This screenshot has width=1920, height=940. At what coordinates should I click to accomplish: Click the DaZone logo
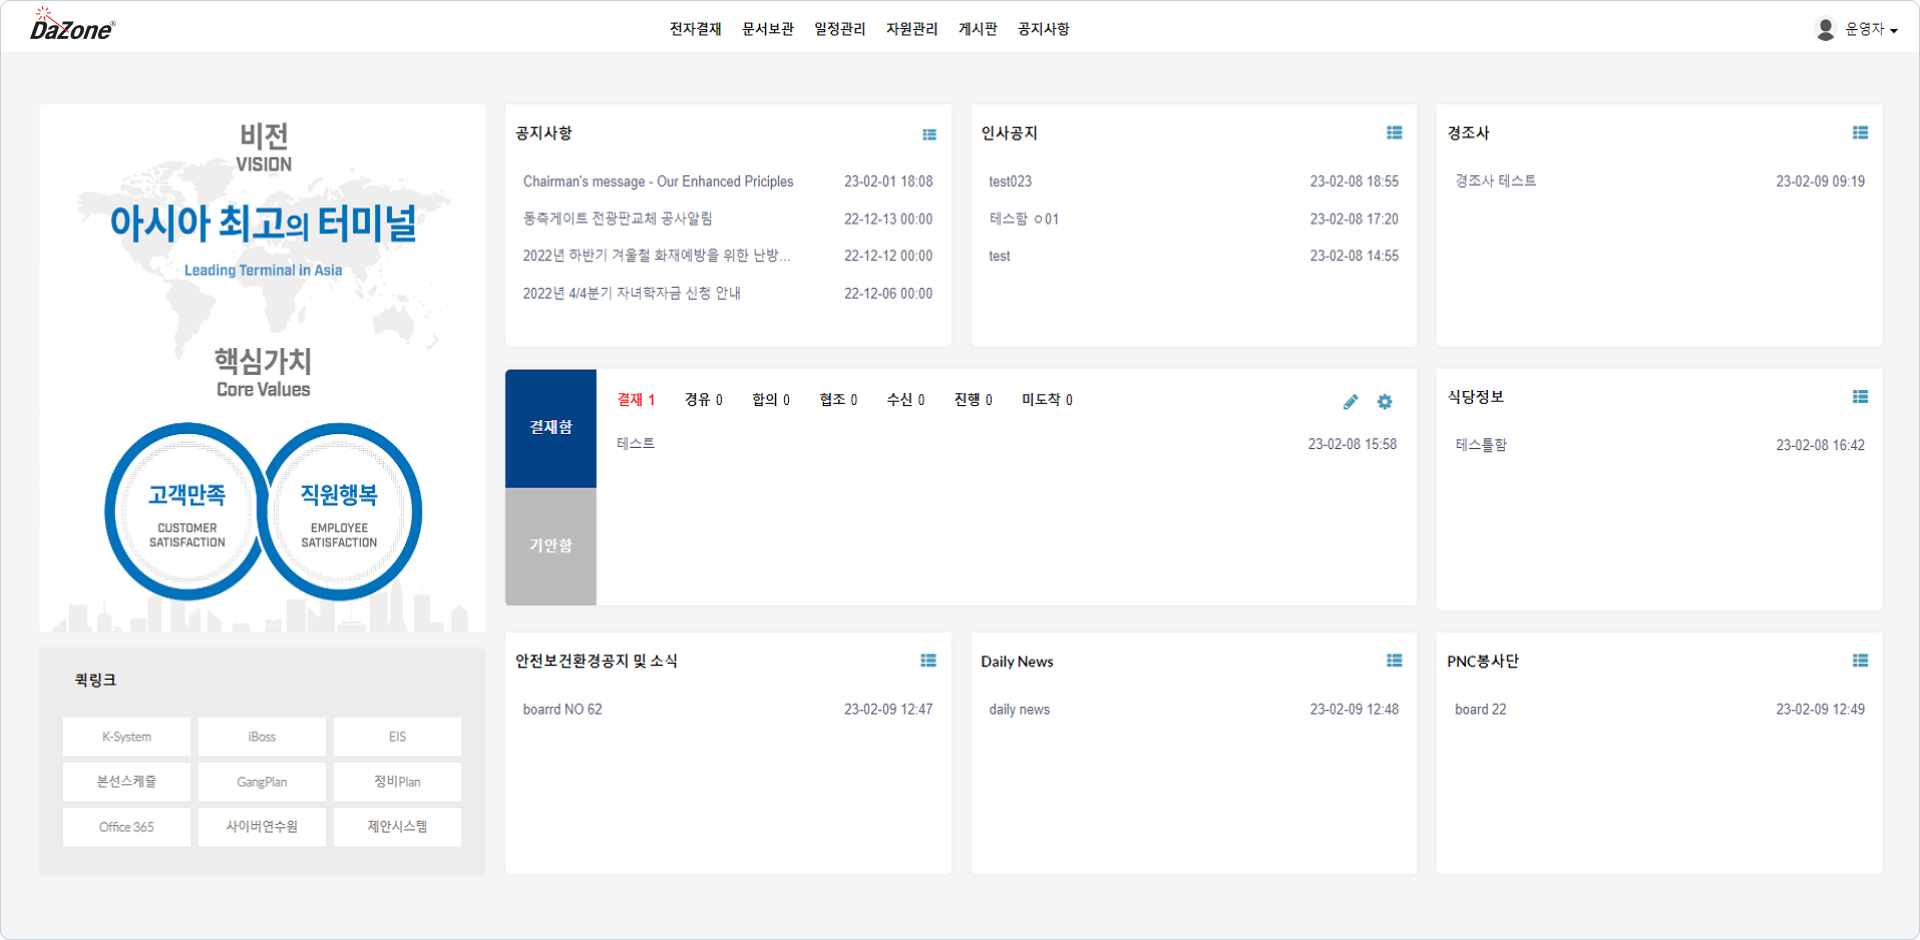coord(72,26)
